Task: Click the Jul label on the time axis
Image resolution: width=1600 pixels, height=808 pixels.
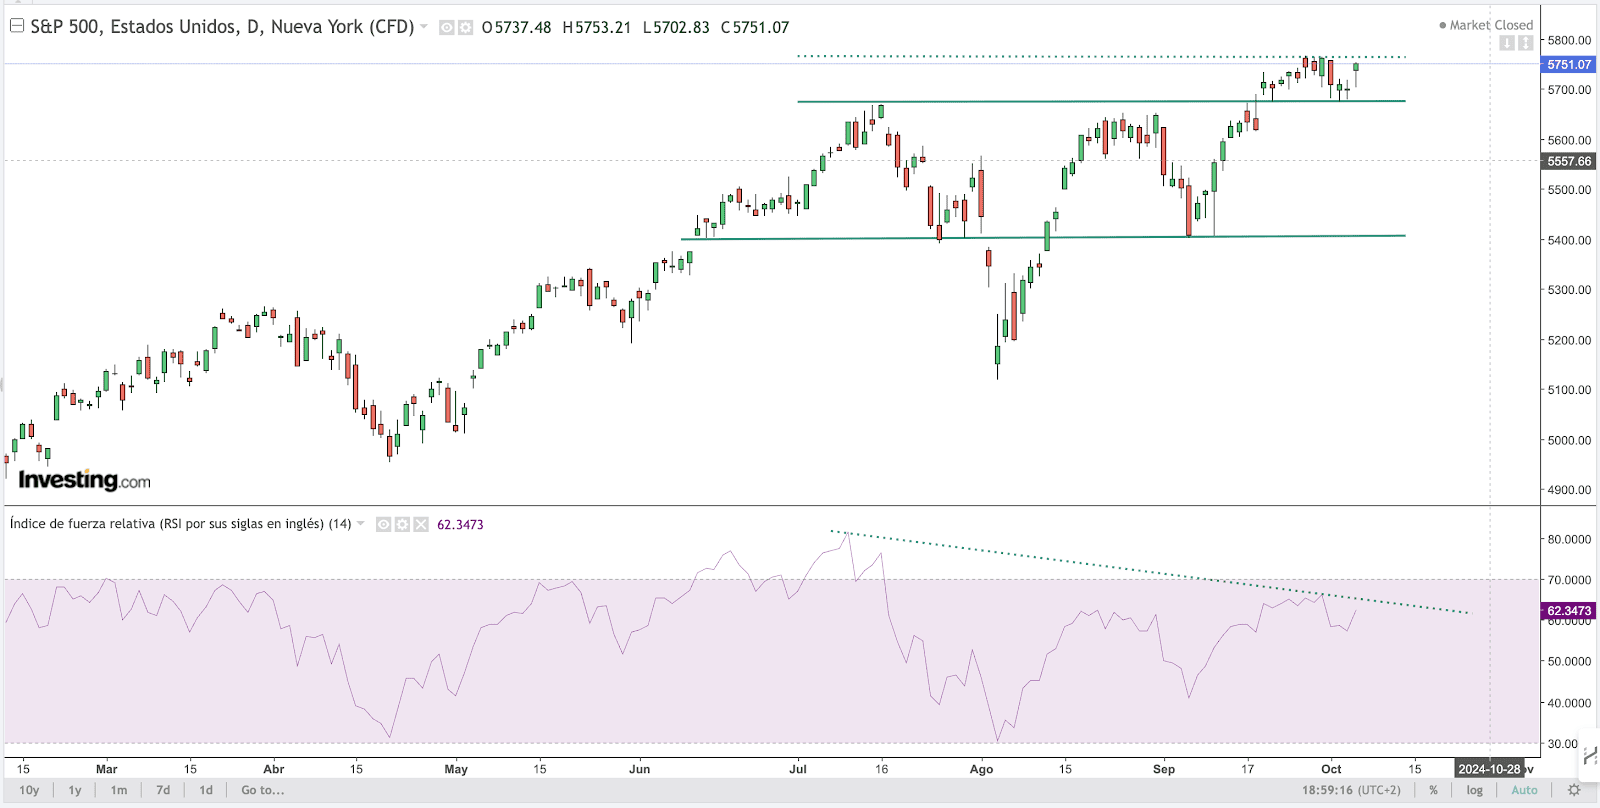Action: point(798,769)
